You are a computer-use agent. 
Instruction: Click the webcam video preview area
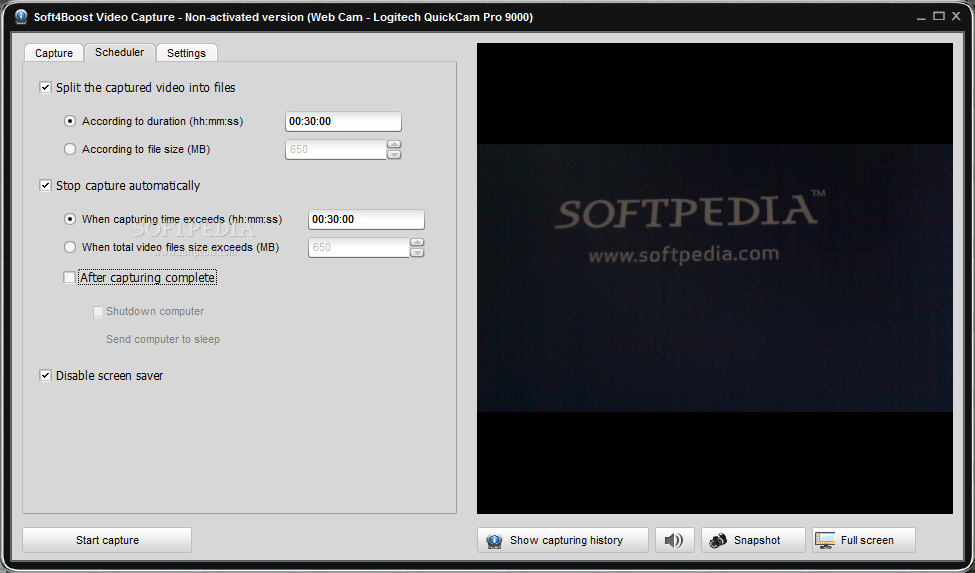coord(714,278)
